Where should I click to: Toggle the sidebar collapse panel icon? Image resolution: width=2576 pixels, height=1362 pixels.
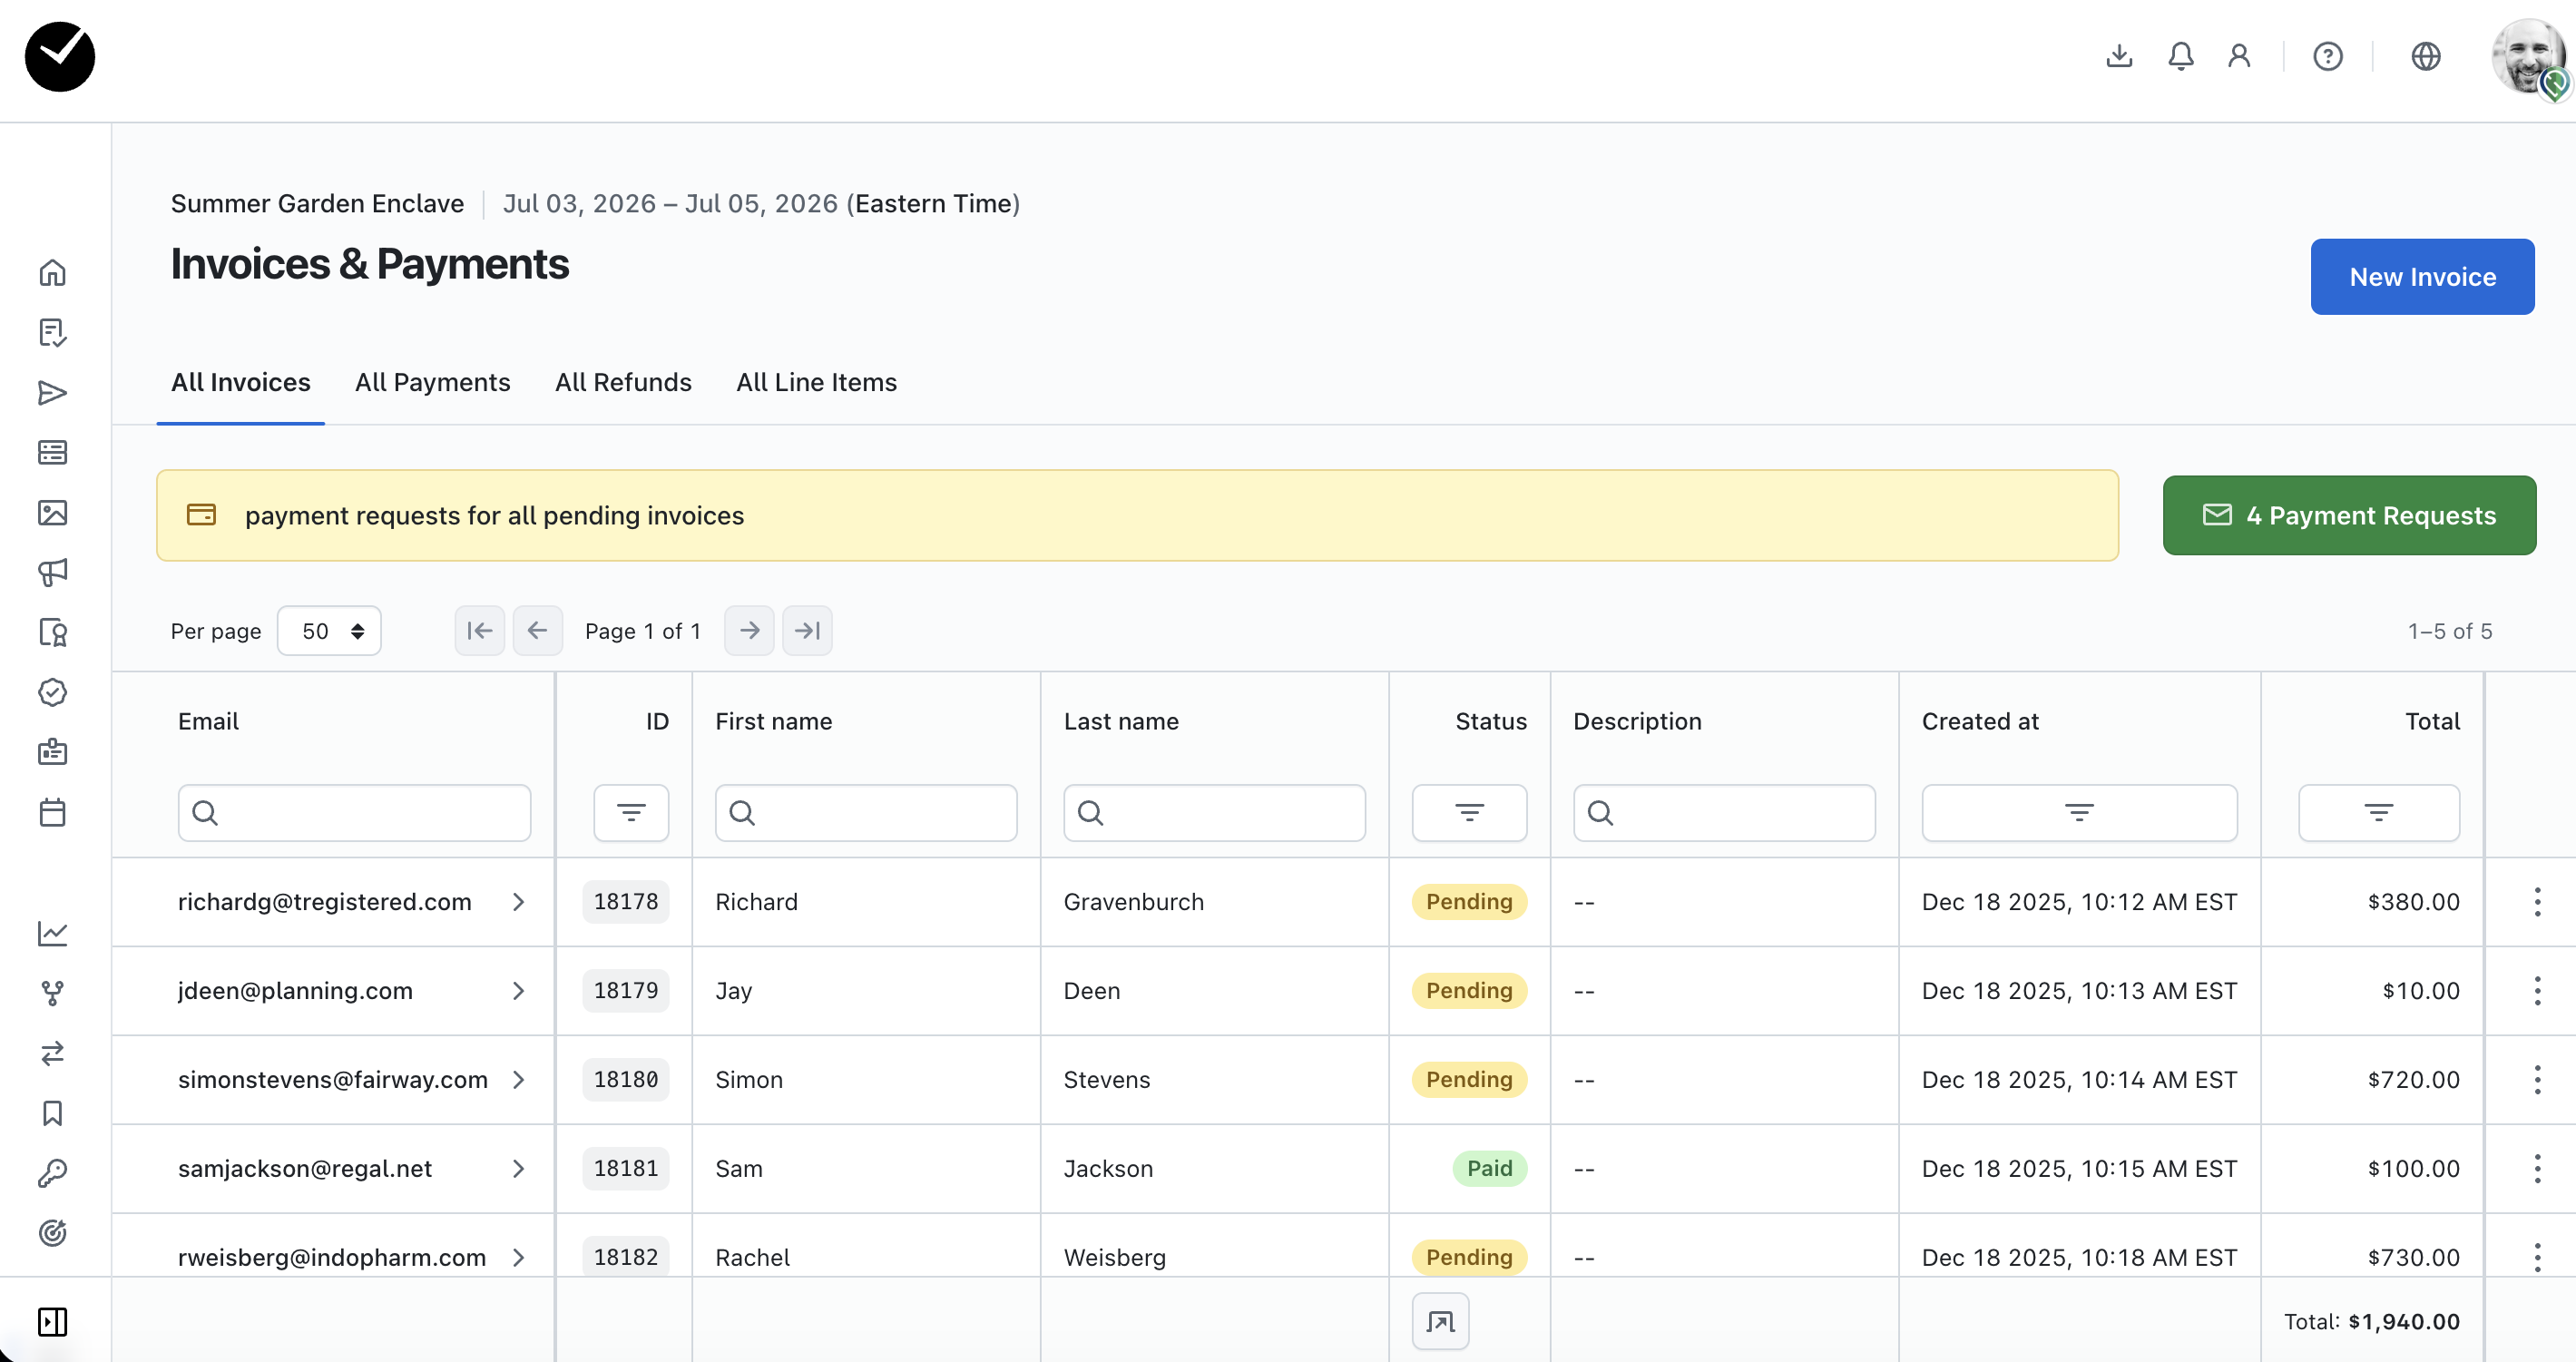(x=52, y=1321)
